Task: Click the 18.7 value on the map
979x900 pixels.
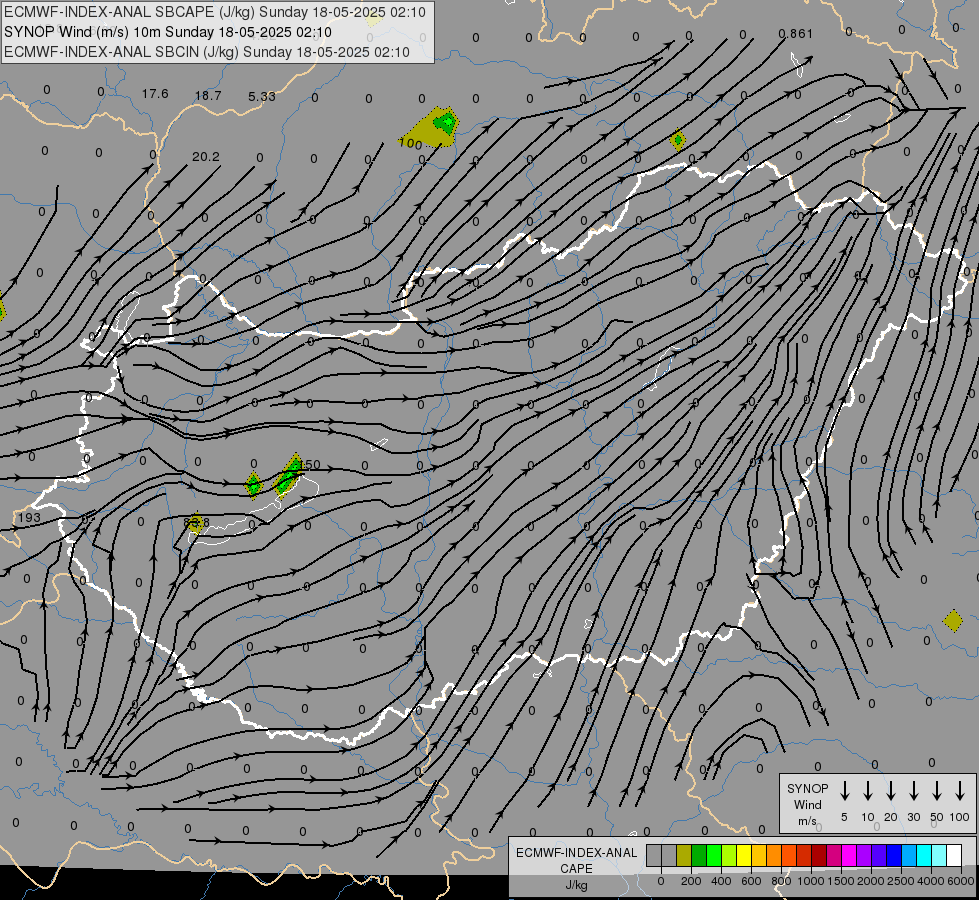Action: (x=208, y=96)
